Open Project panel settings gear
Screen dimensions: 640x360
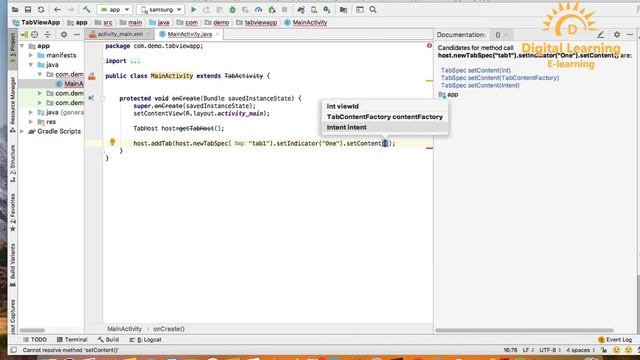[x=64, y=35]
